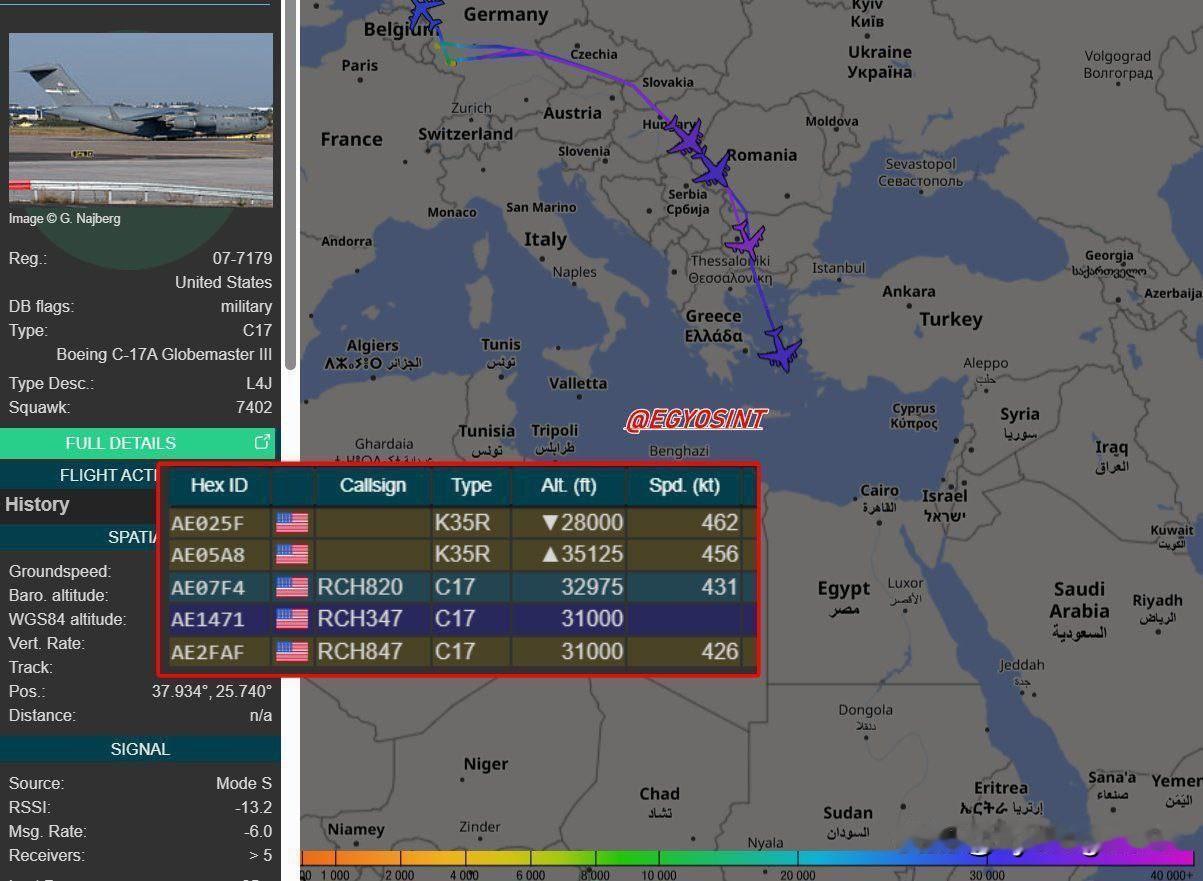
Task: Click the United States country text
Action: point(223,282)
